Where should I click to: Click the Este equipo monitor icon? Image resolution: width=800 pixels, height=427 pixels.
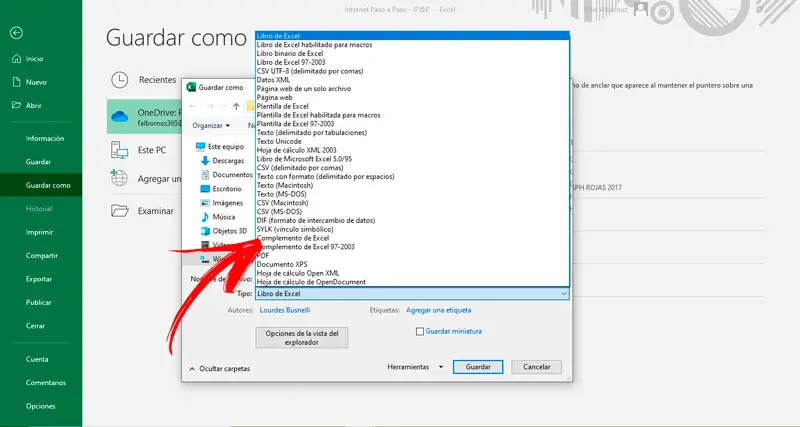tap(201, 147)
